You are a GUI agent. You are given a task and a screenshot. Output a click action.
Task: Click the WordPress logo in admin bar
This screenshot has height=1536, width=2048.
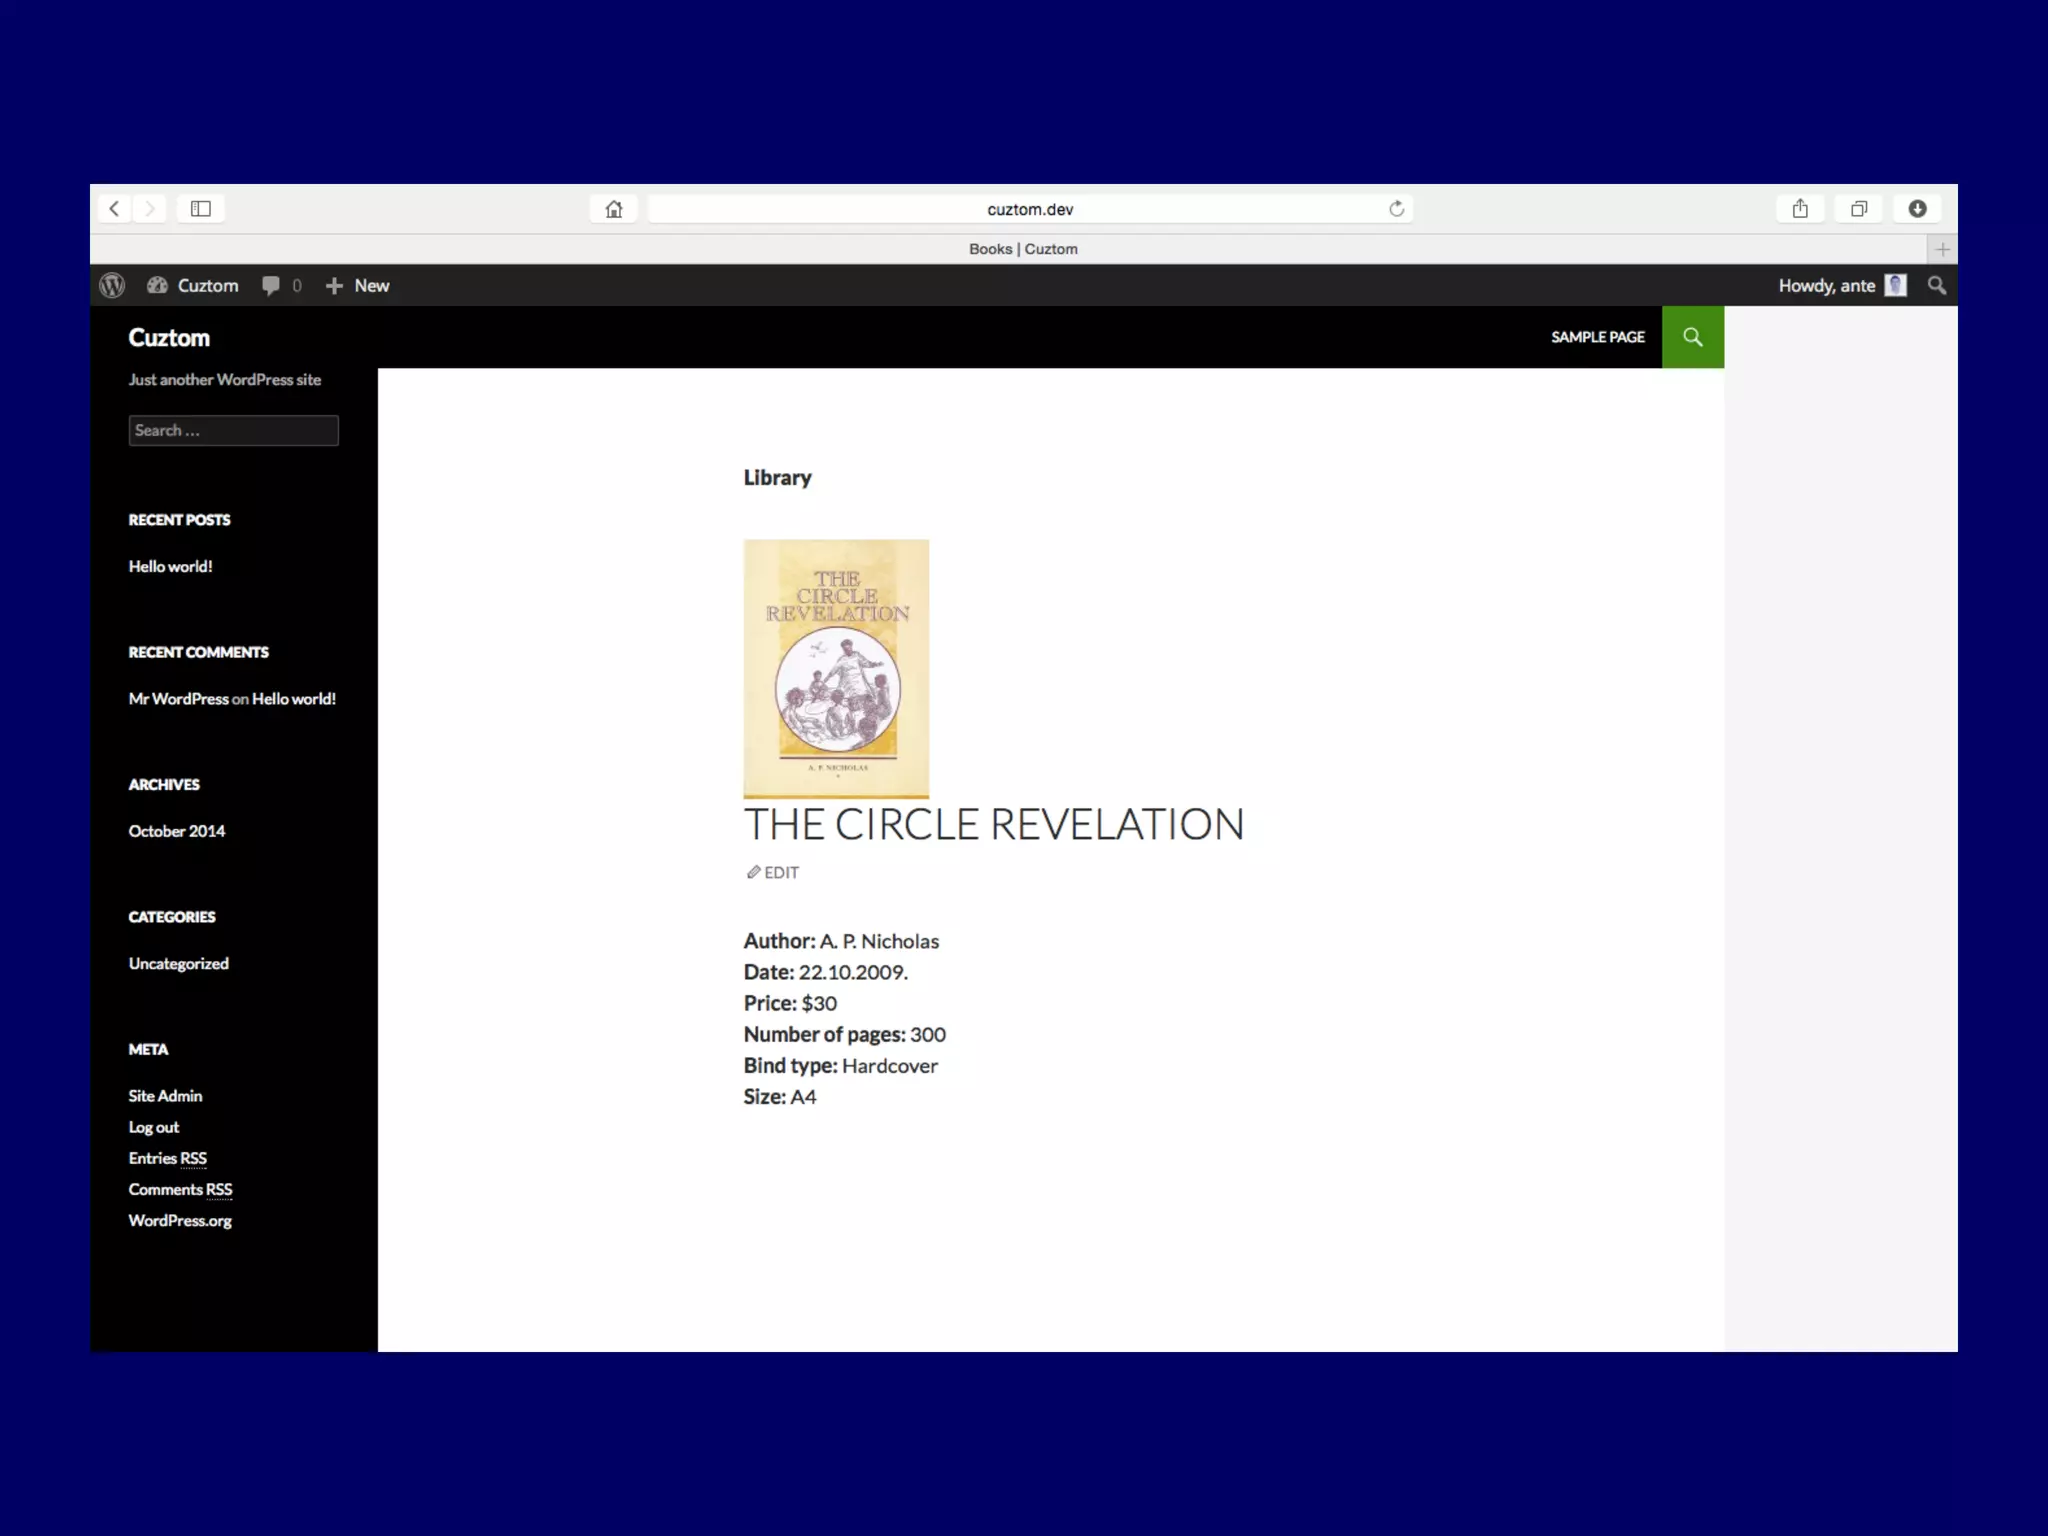pyautogui.click(x=113, y=286)
